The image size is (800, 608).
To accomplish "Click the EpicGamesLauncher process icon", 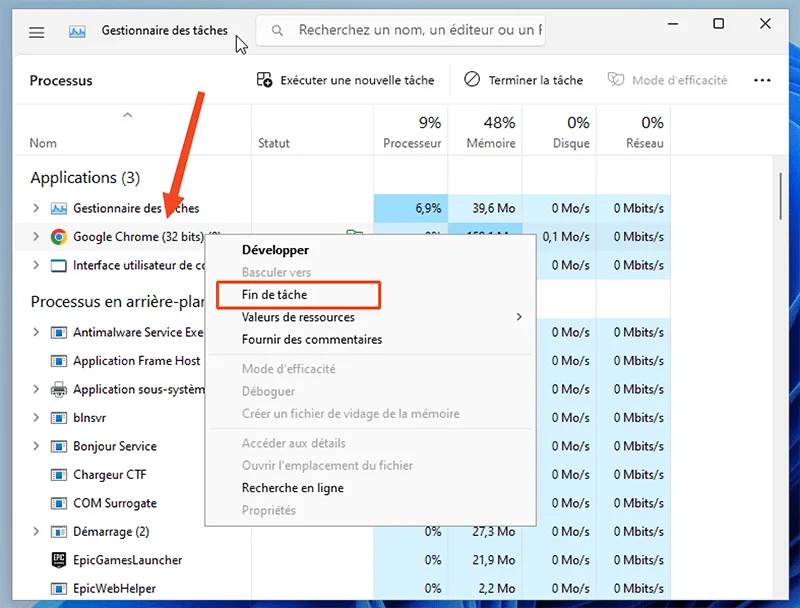I will (x=59, y=560).
